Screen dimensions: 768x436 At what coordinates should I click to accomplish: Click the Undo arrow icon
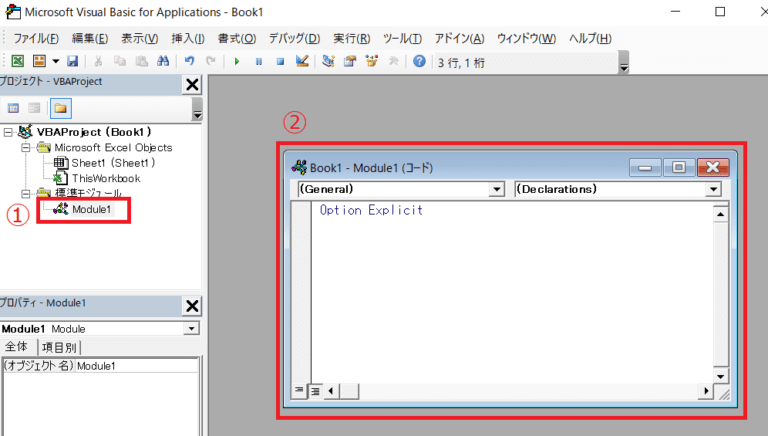point(189,61)
